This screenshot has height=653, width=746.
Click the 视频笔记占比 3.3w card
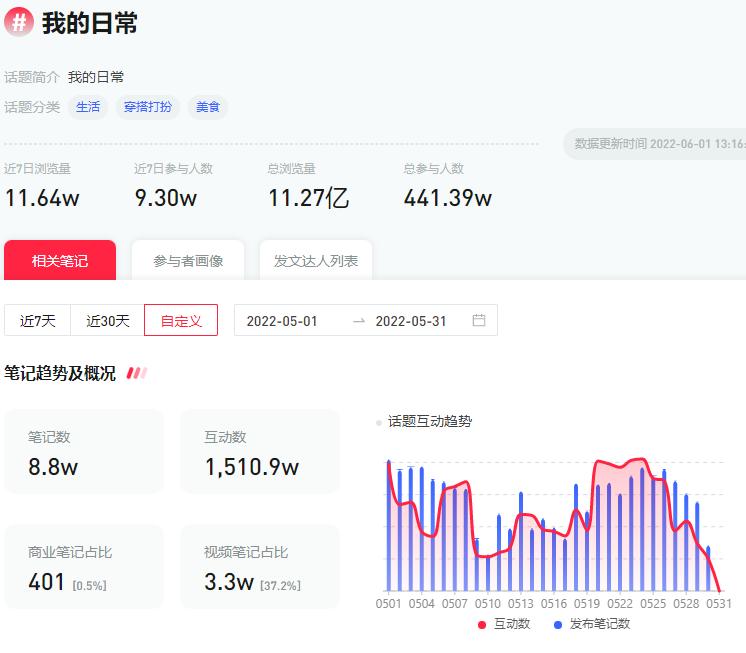(260, 566)
